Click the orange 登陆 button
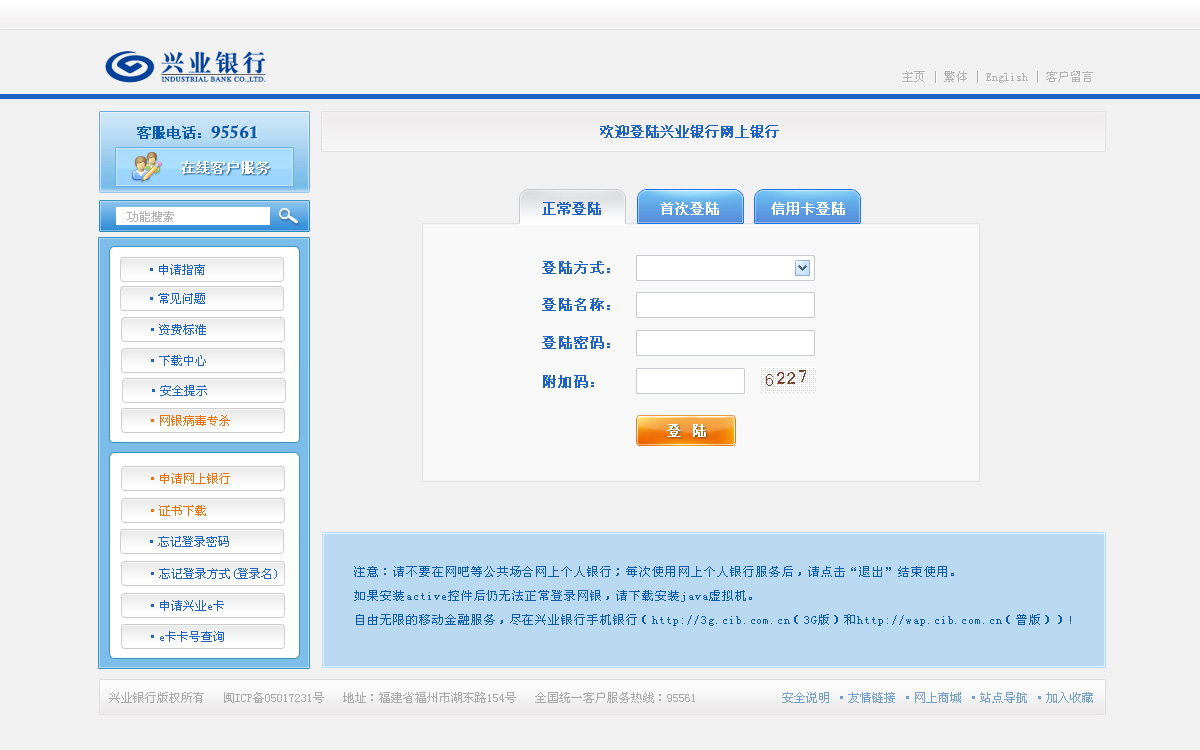Screen dimensions: 1200x750 point(686,431)
